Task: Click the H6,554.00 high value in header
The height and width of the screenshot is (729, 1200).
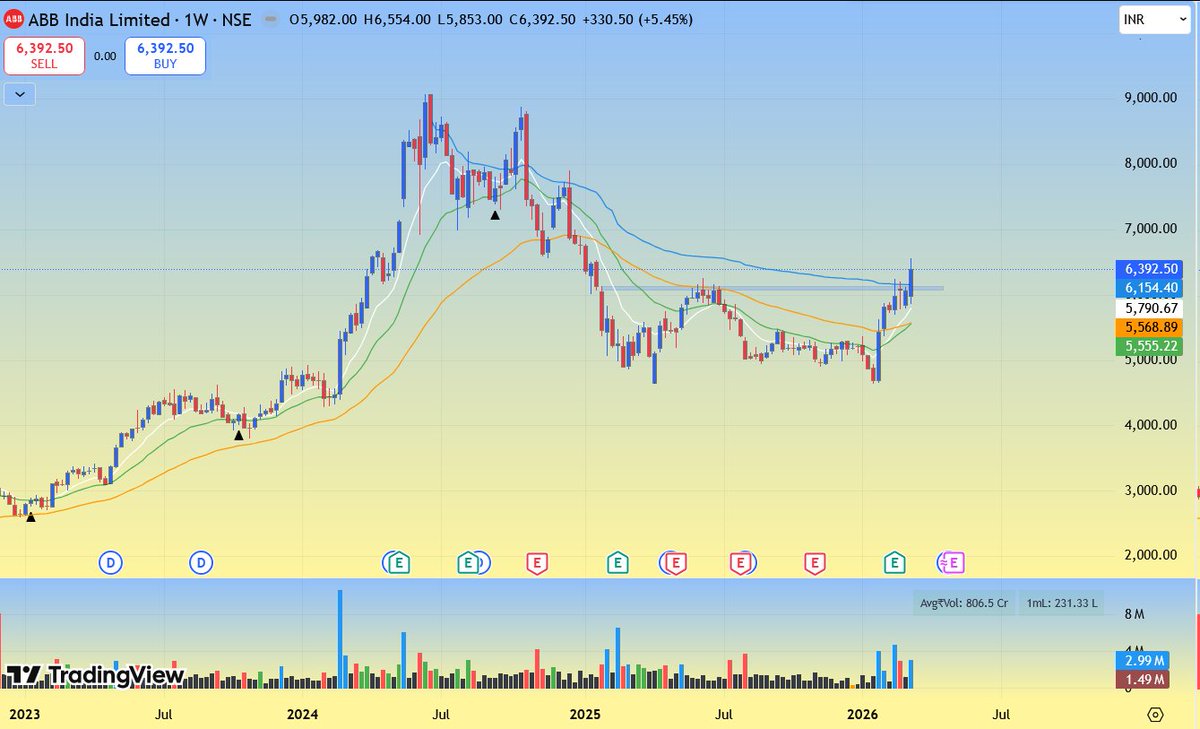Action: (397, 20)
